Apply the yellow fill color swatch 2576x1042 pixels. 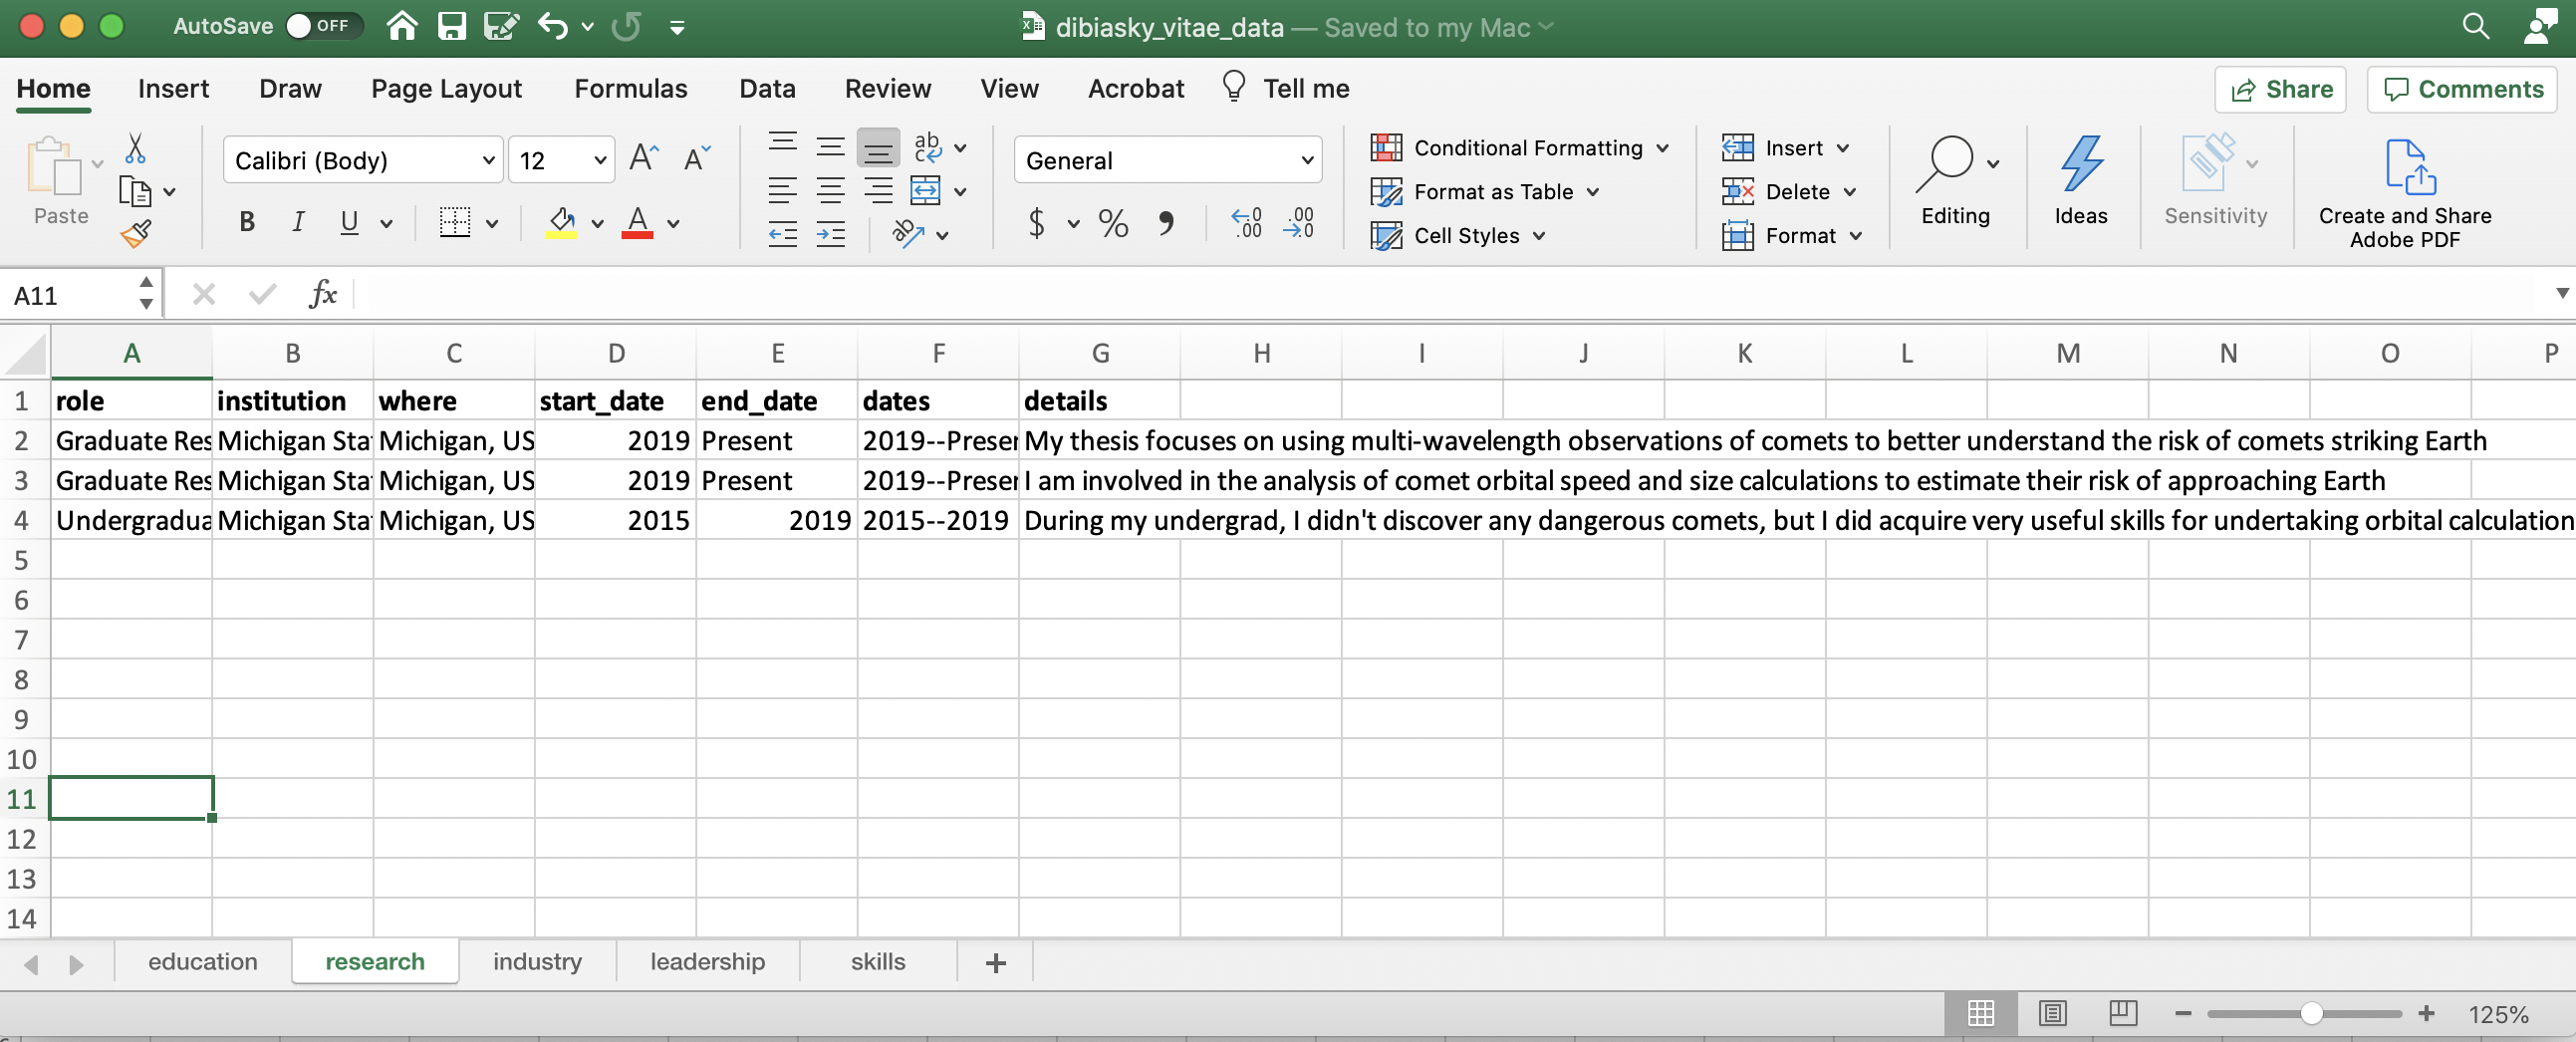click(x=561, y=223)
